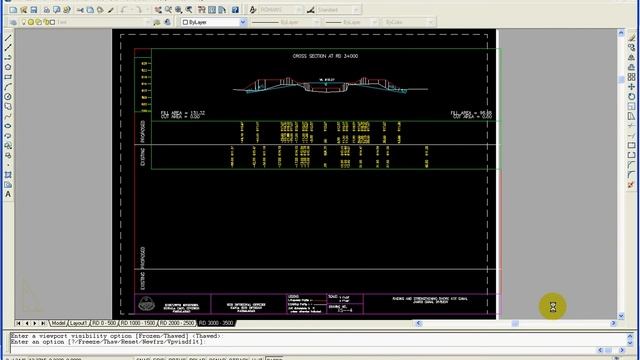Select the Polygon draw tool

click(x=8, y=67)
